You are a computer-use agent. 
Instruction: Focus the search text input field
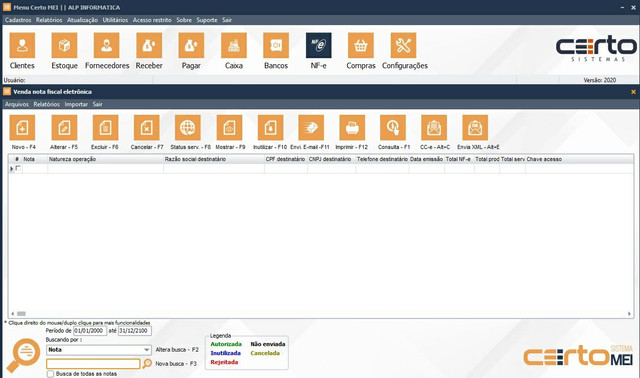pos(93,364)
